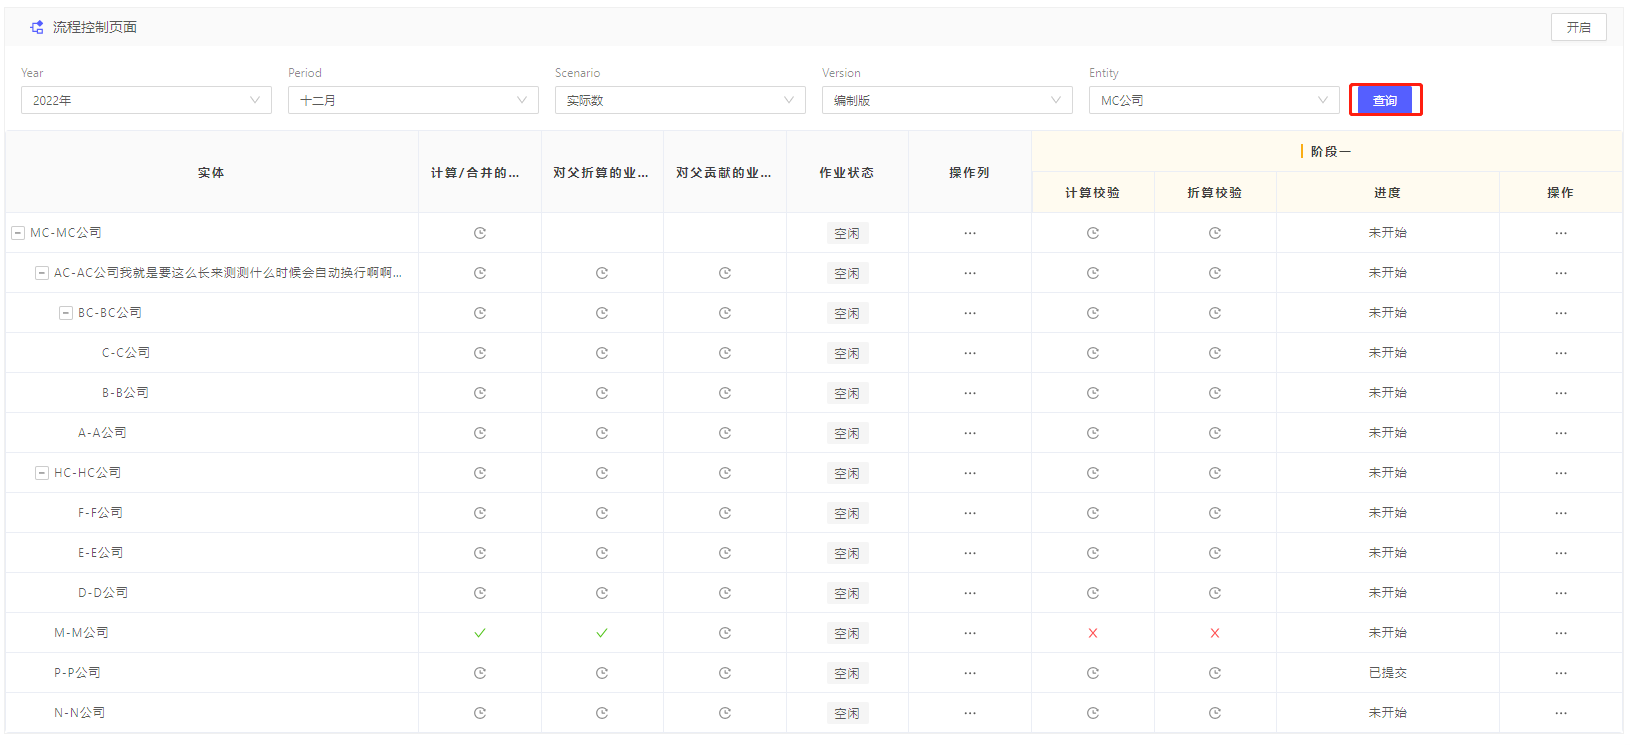Select the E-E公司 tree row

point(101,553)
